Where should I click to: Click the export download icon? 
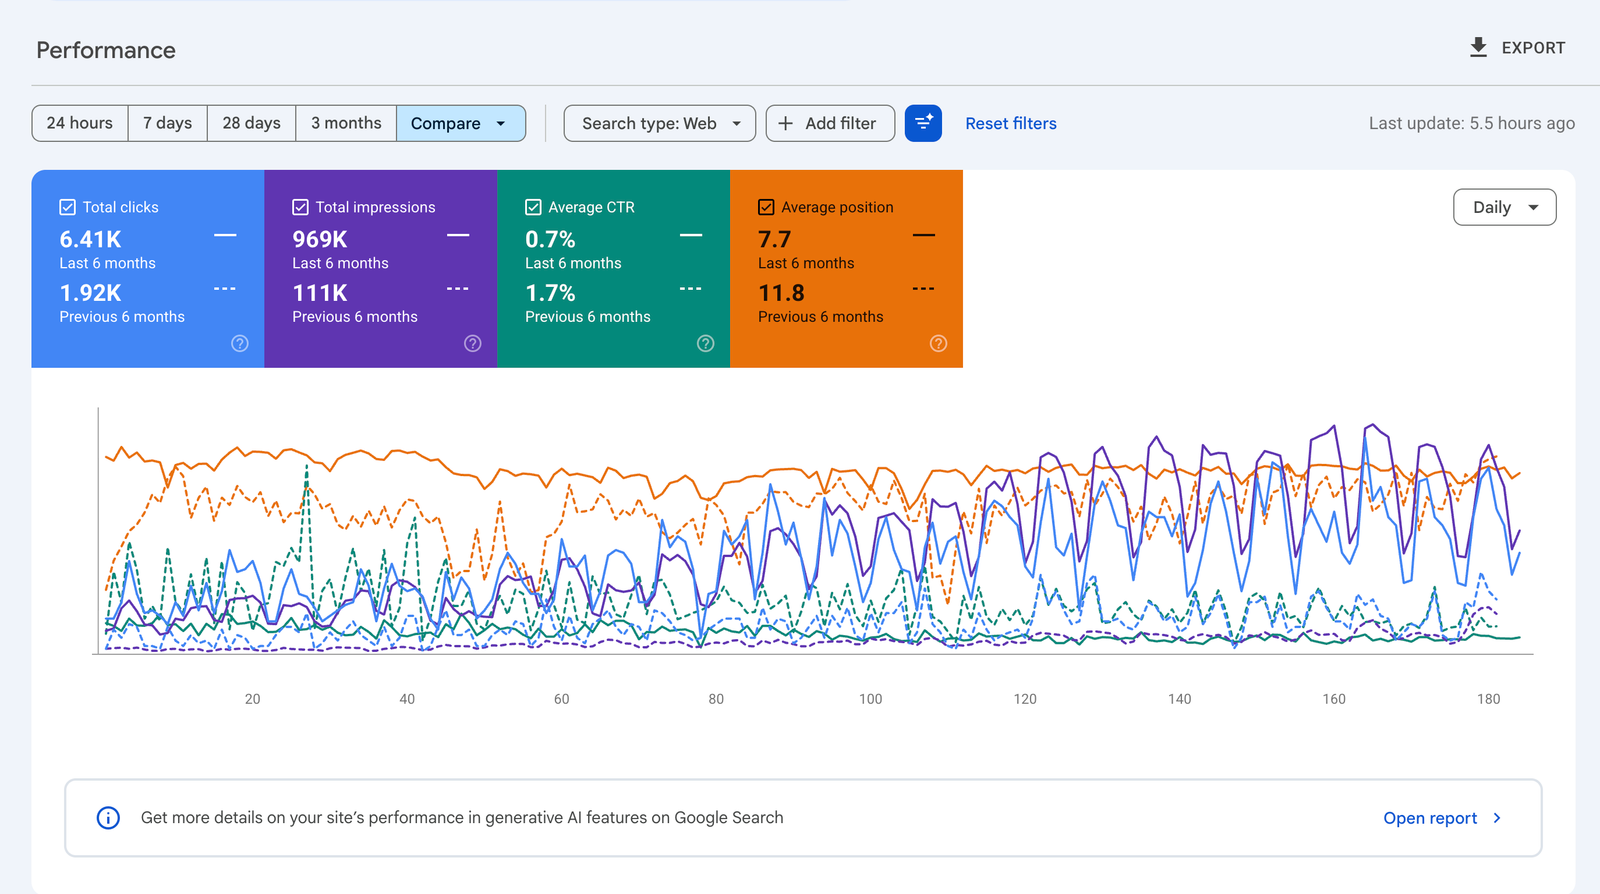(1478, 47)
